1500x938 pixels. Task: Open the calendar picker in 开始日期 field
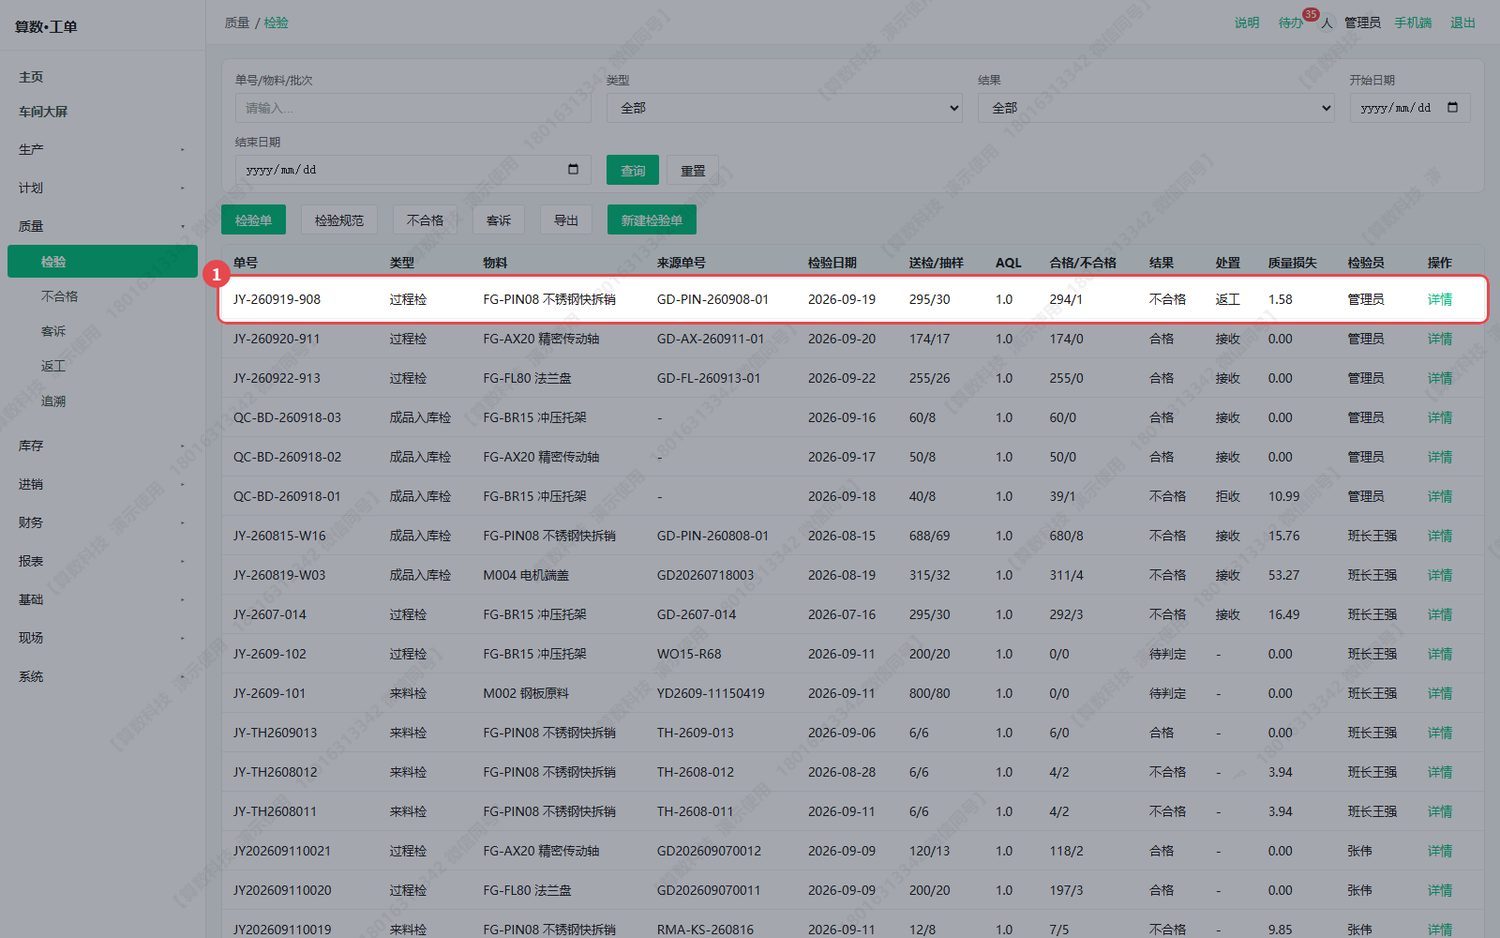click(1452, 108)
